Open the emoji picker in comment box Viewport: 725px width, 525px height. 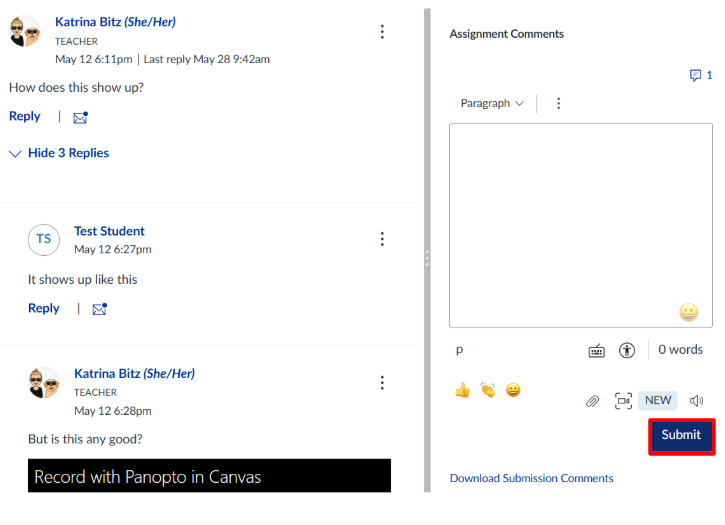pyautogui.click(x=688, y=312)
